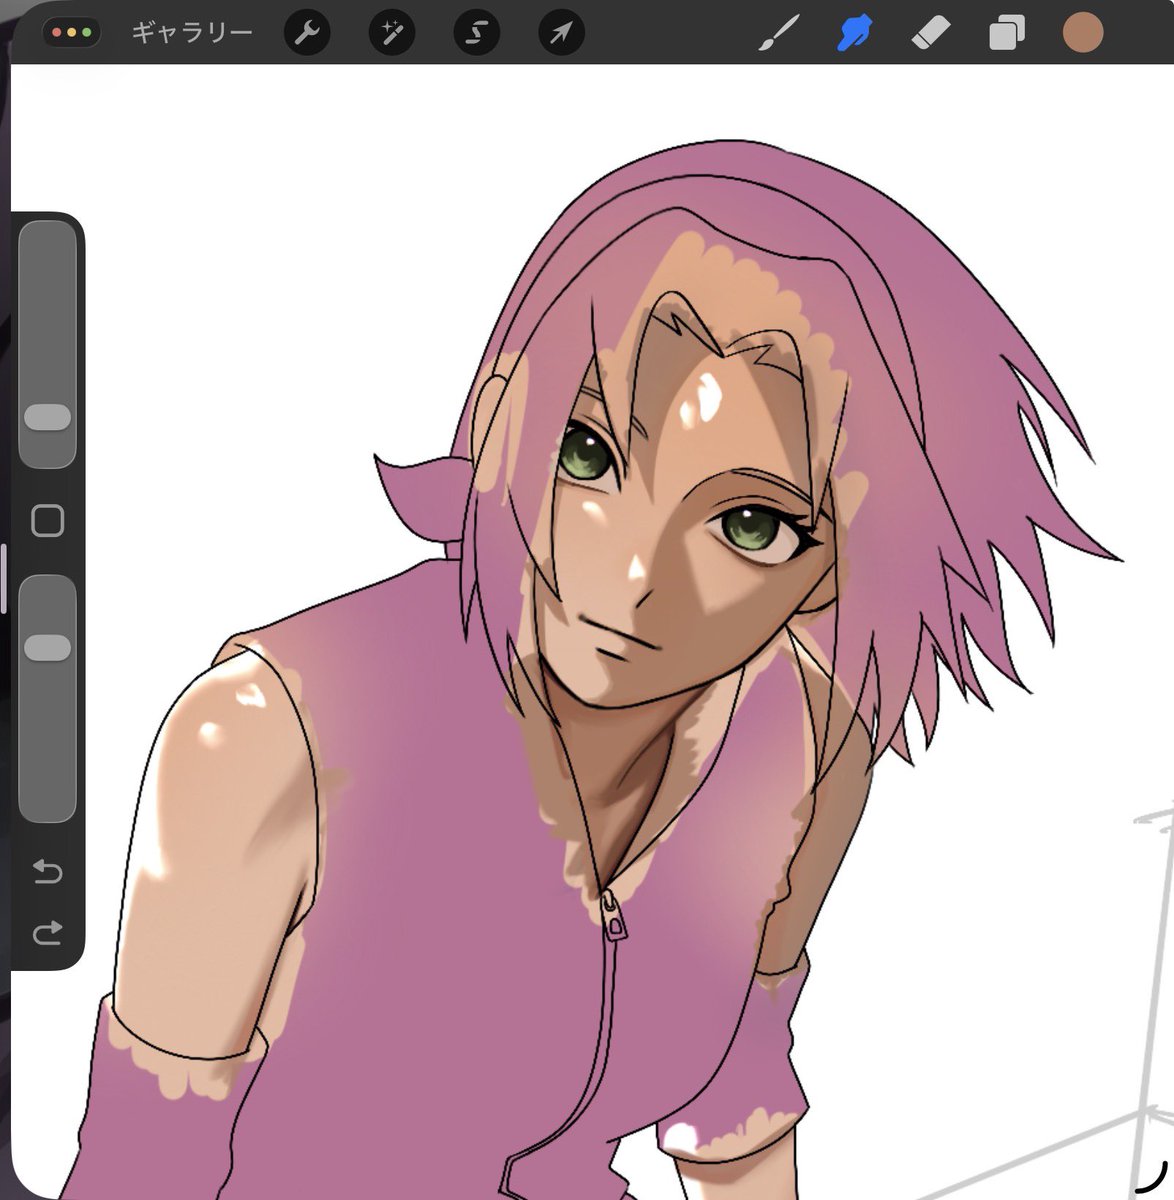Select the blue Smudge tool

[853, 33]
